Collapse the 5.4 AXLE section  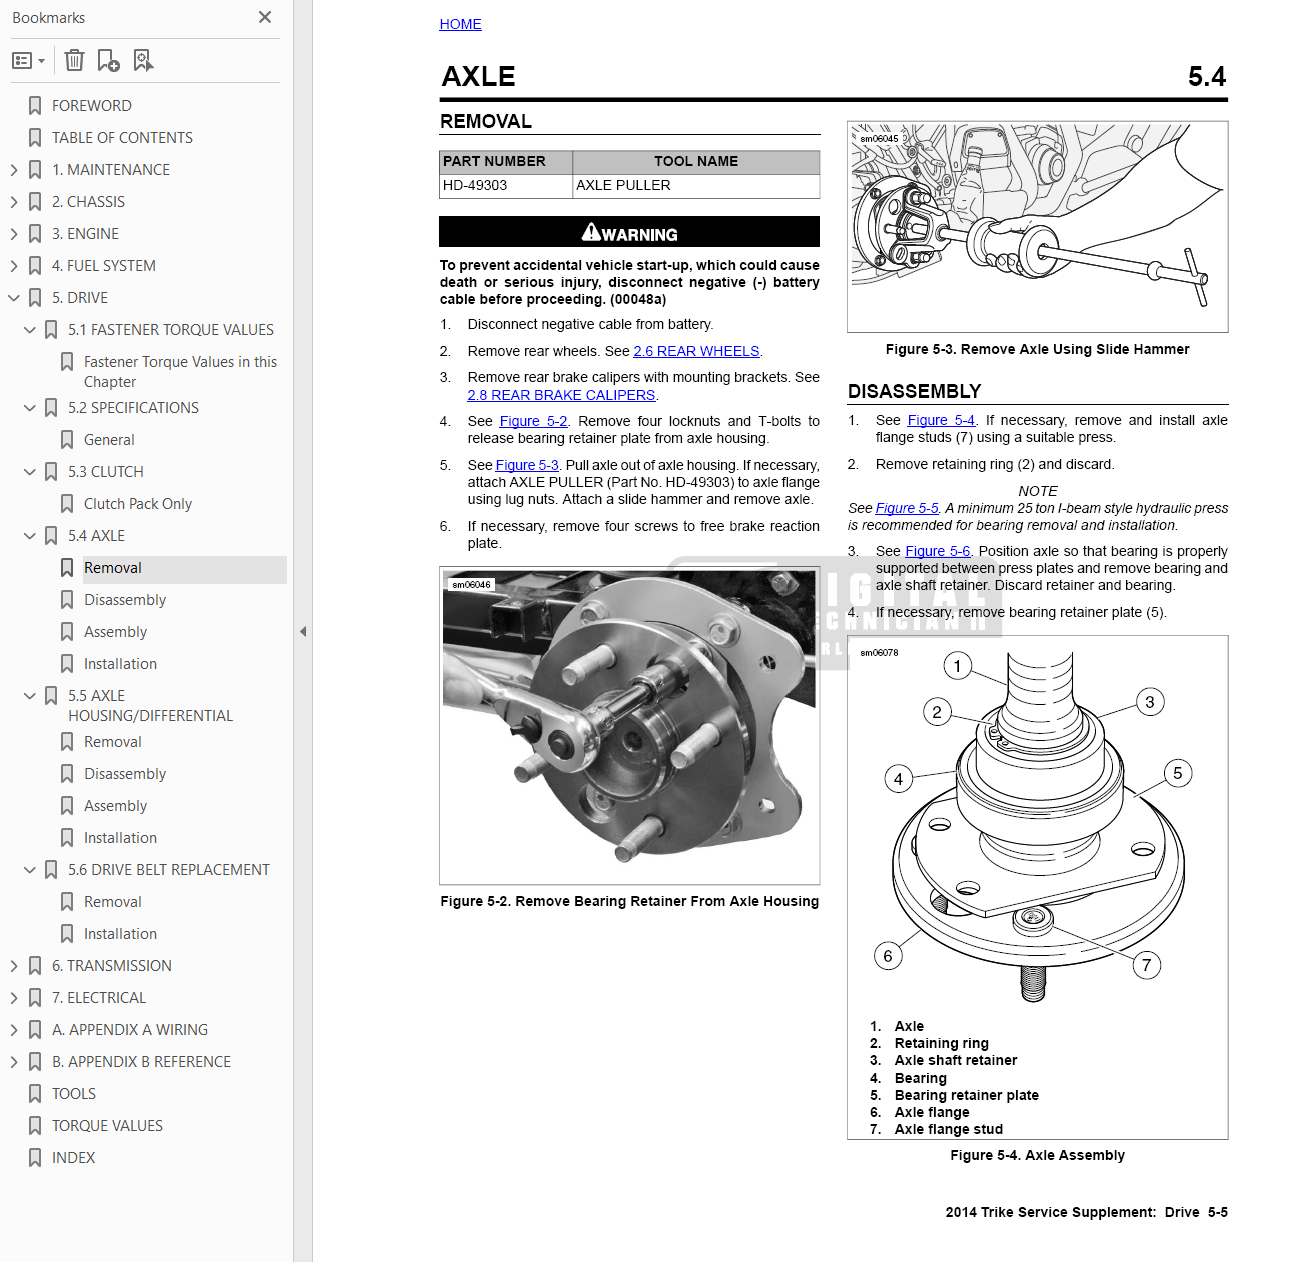(x=30, y=536)
